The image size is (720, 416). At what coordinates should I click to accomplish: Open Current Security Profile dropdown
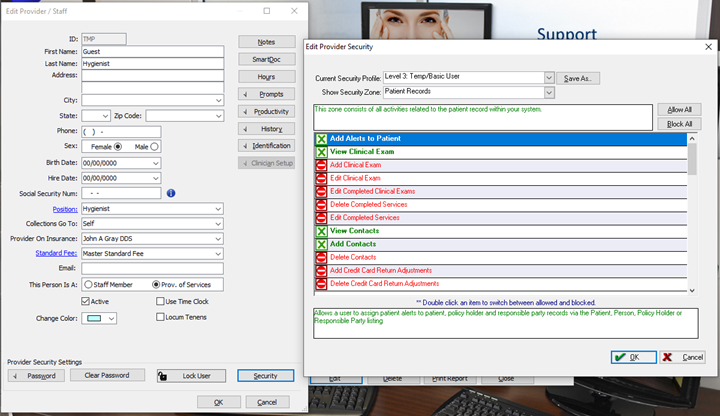coord(549,78)
